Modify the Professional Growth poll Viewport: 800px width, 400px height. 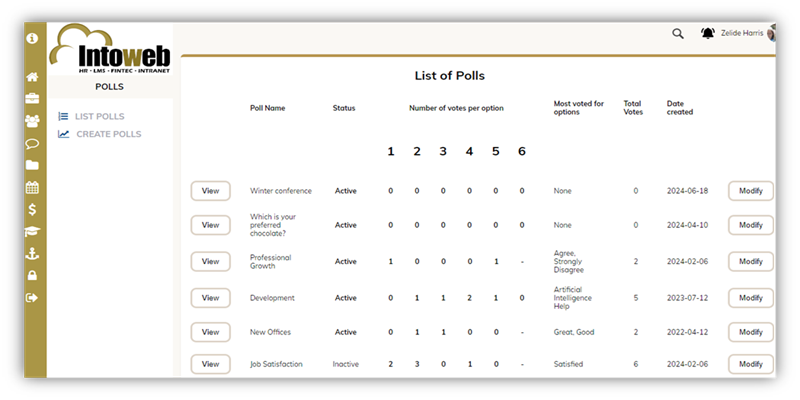pos(751,261)
